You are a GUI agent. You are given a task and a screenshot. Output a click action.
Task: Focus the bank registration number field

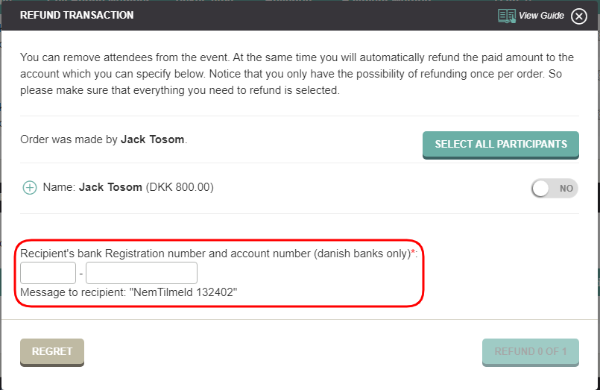tap(48, 273)
